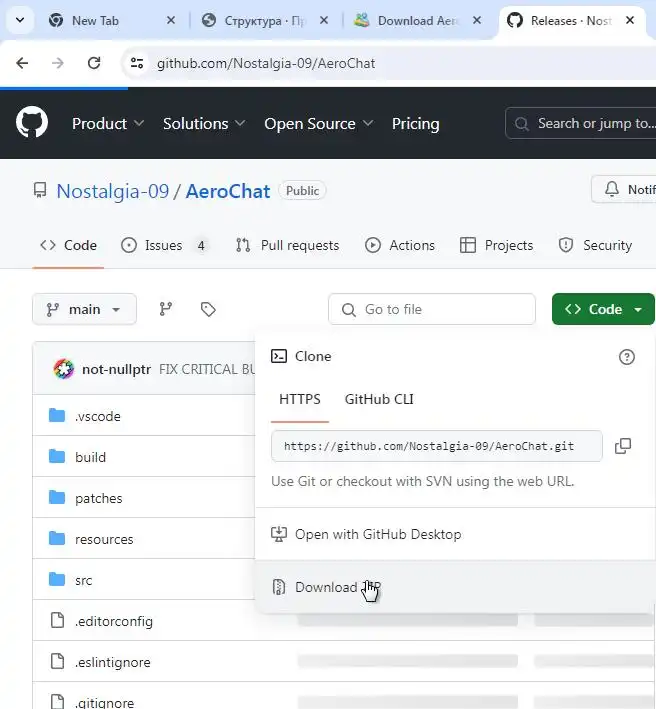Go back to previous page

pyautogui.click(x=22, y=63)
